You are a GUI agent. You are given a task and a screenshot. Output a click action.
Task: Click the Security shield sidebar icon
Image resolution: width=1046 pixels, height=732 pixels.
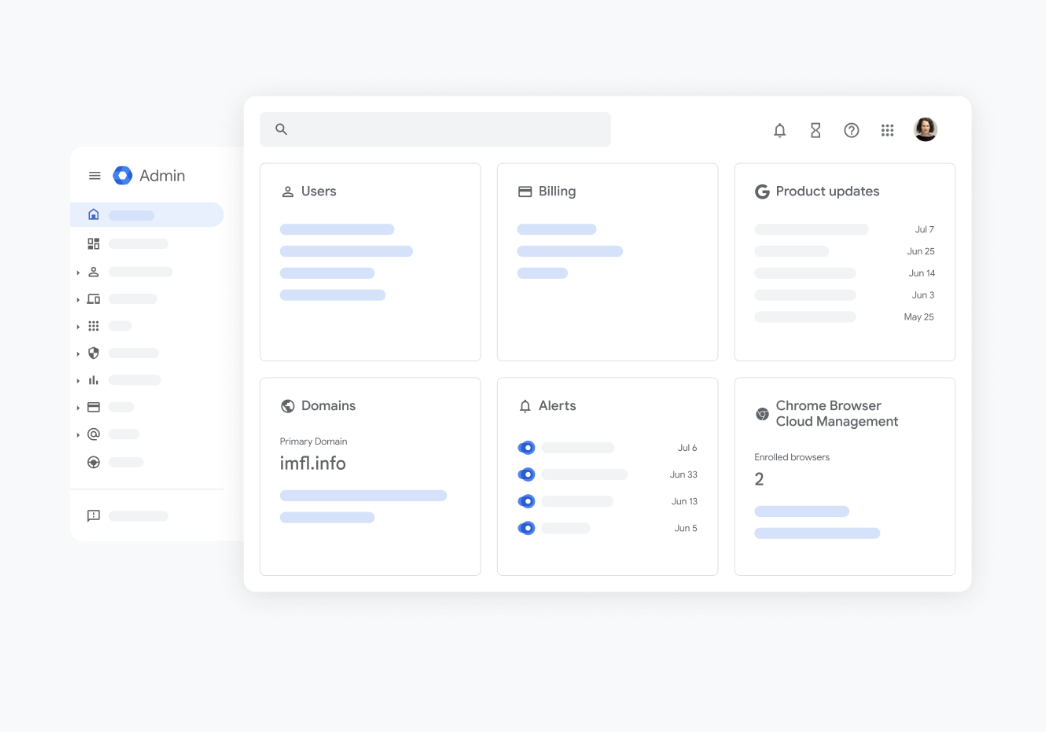(94, 353)
